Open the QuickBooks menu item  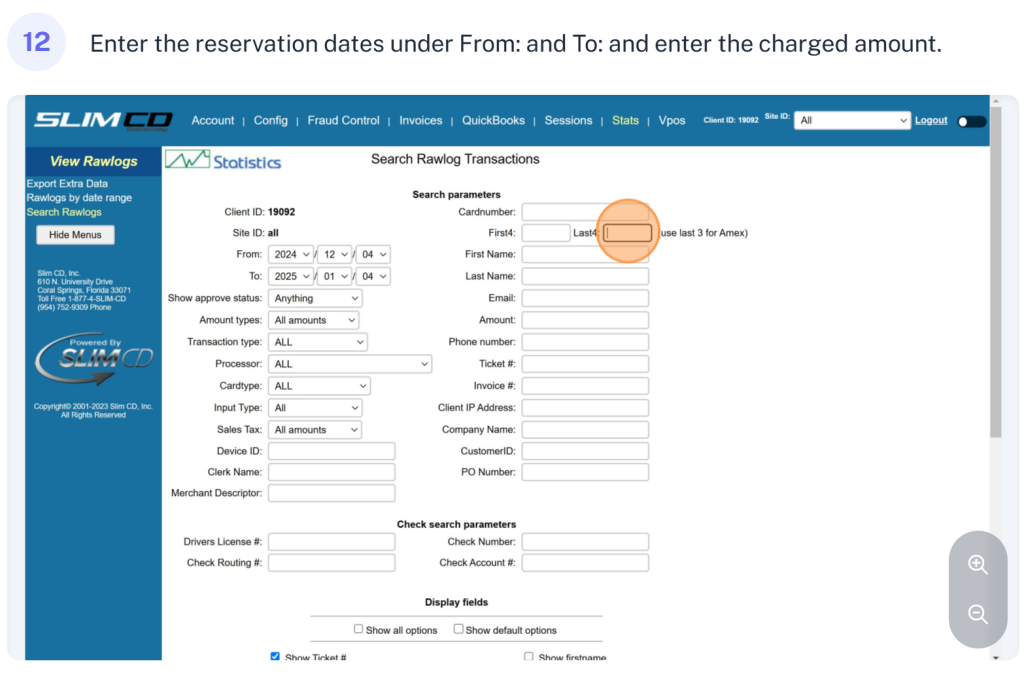pos(493,120)
